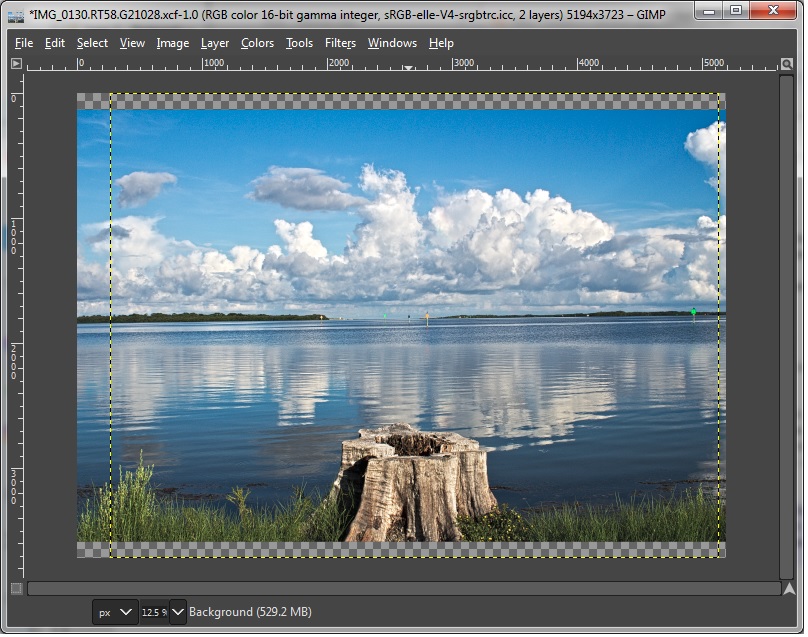This screenshot has height=637, width=808.
Task: Expand the zoom level dropdown arrow
Action: click(178, 612)
